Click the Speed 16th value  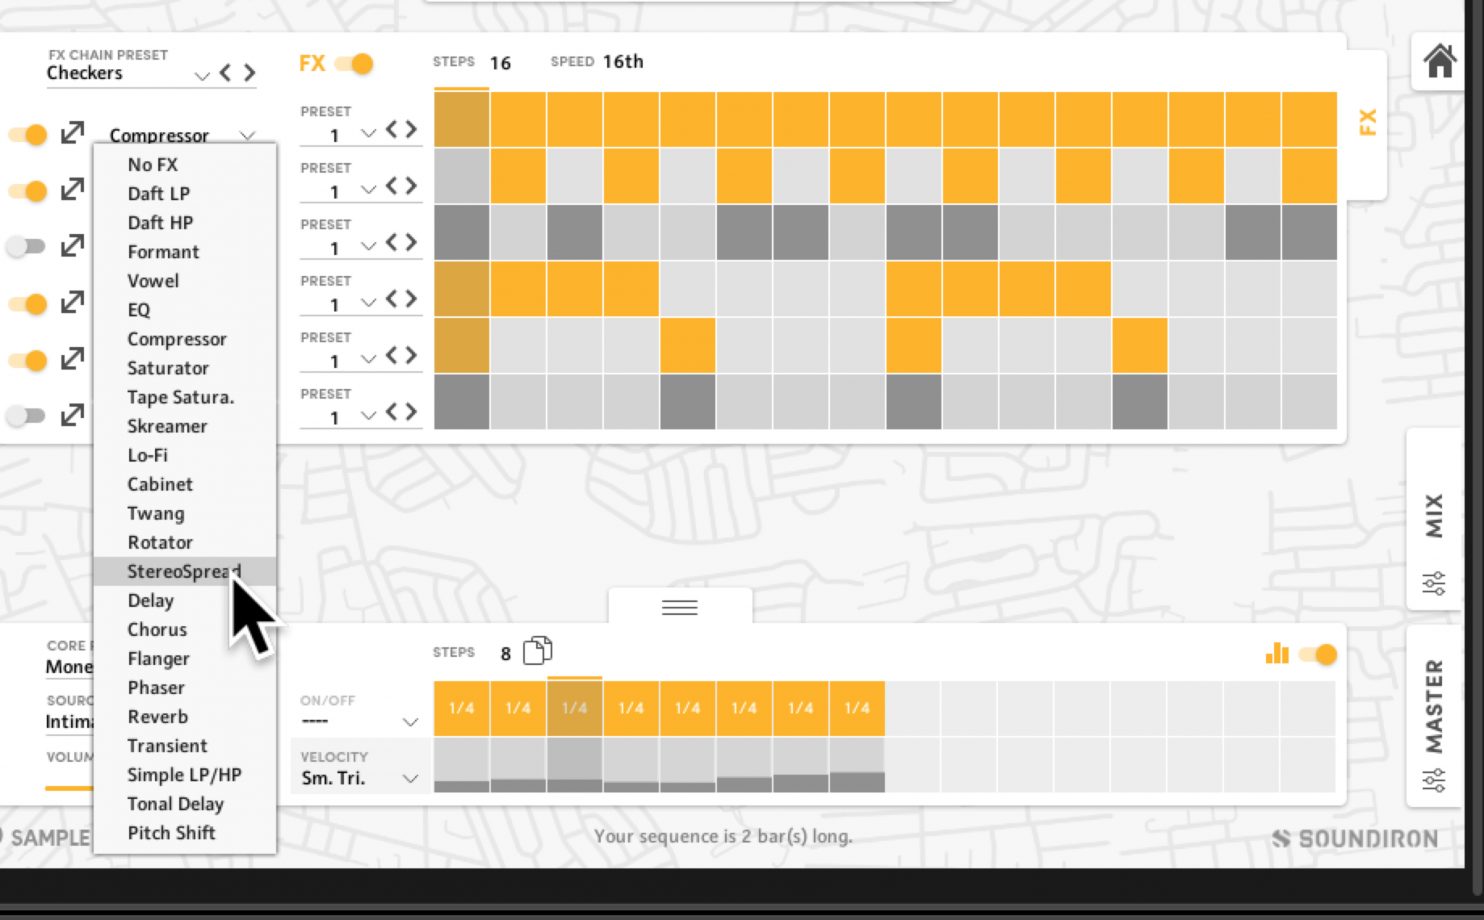[x=623, y=62]
